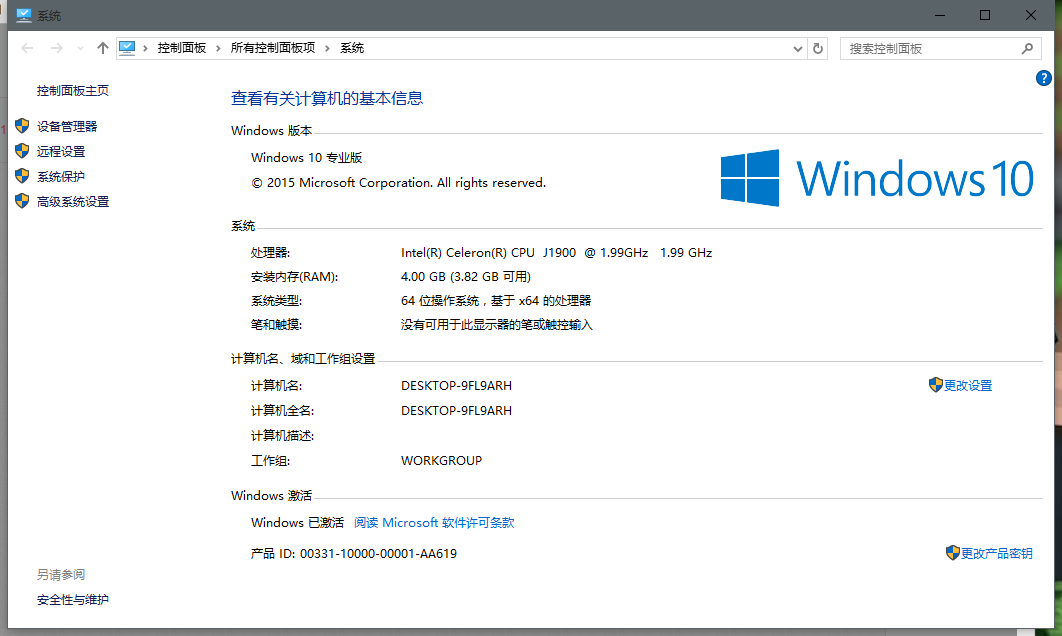The image size is (1062, 636).
Task: Click the magnifier search icon
Action: (1027, 48)
